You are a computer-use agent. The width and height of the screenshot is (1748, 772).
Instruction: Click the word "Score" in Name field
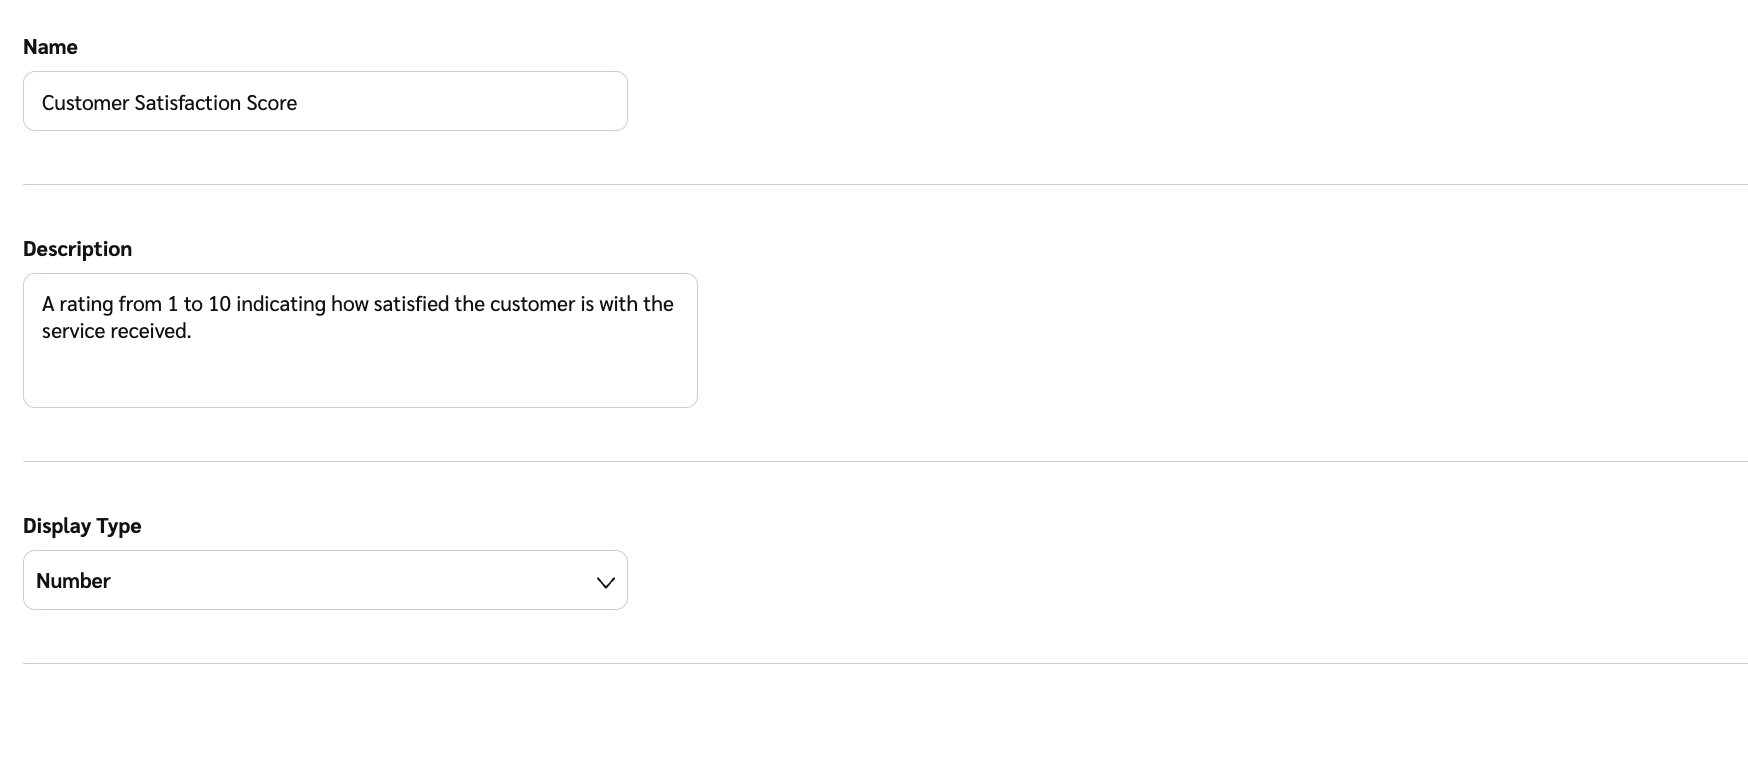[272, 103]
